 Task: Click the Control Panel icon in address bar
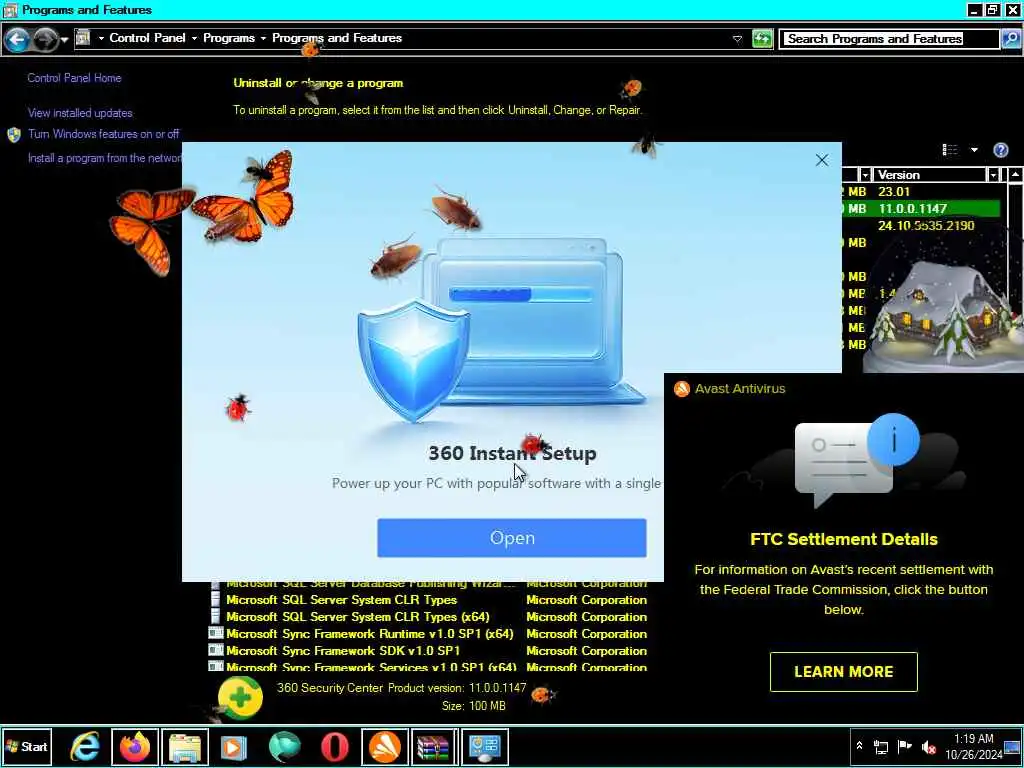click(82, 38)
